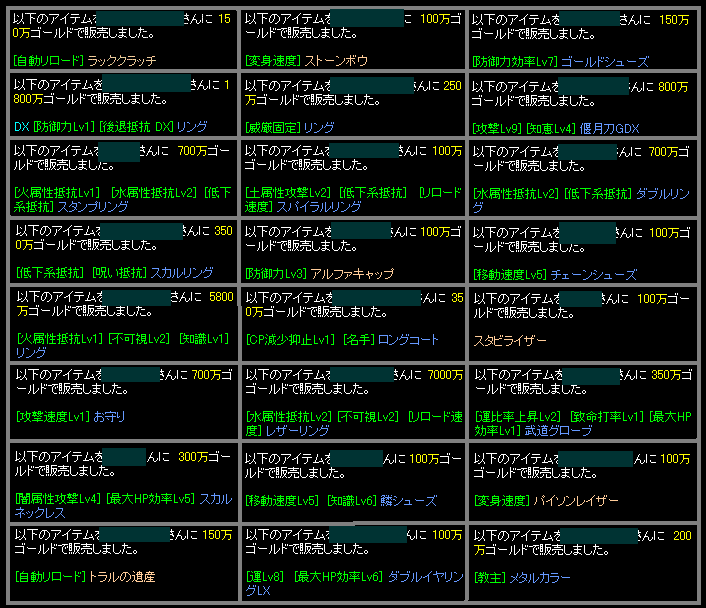Screen dimensions: 706x608
Task: Click the [不可視Lv2] tag in レザーリング message
Action: [x=368, y=417]
